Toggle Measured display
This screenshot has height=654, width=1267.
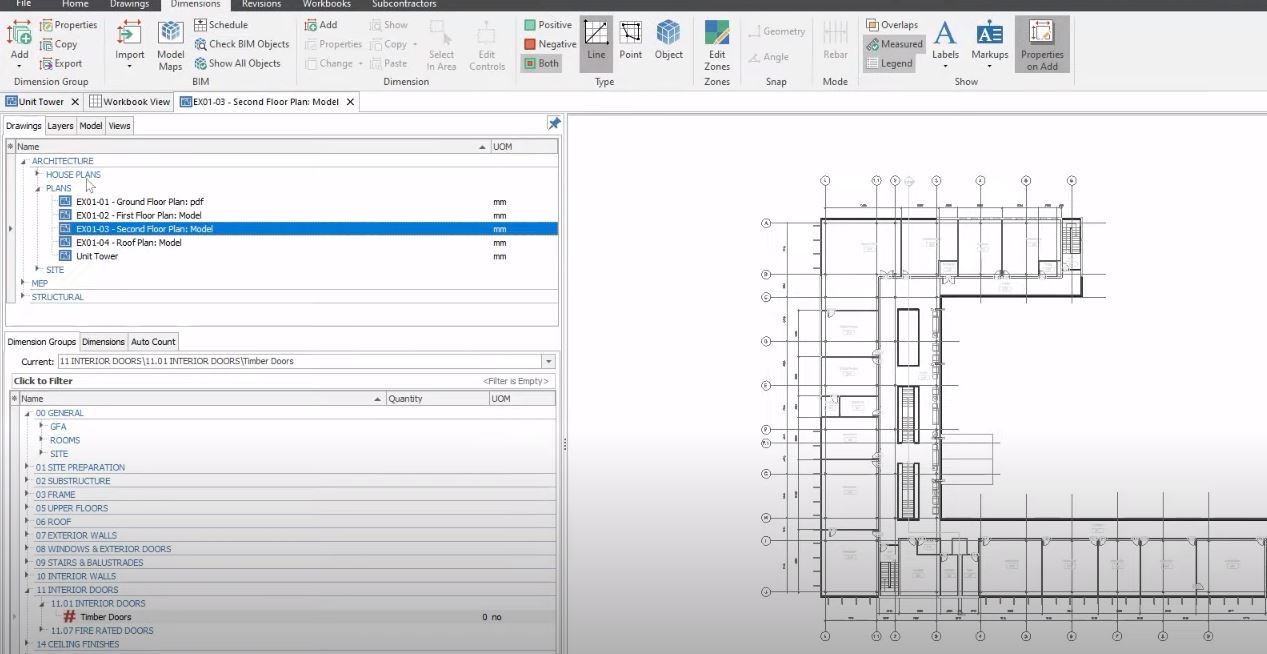[894, 44]
